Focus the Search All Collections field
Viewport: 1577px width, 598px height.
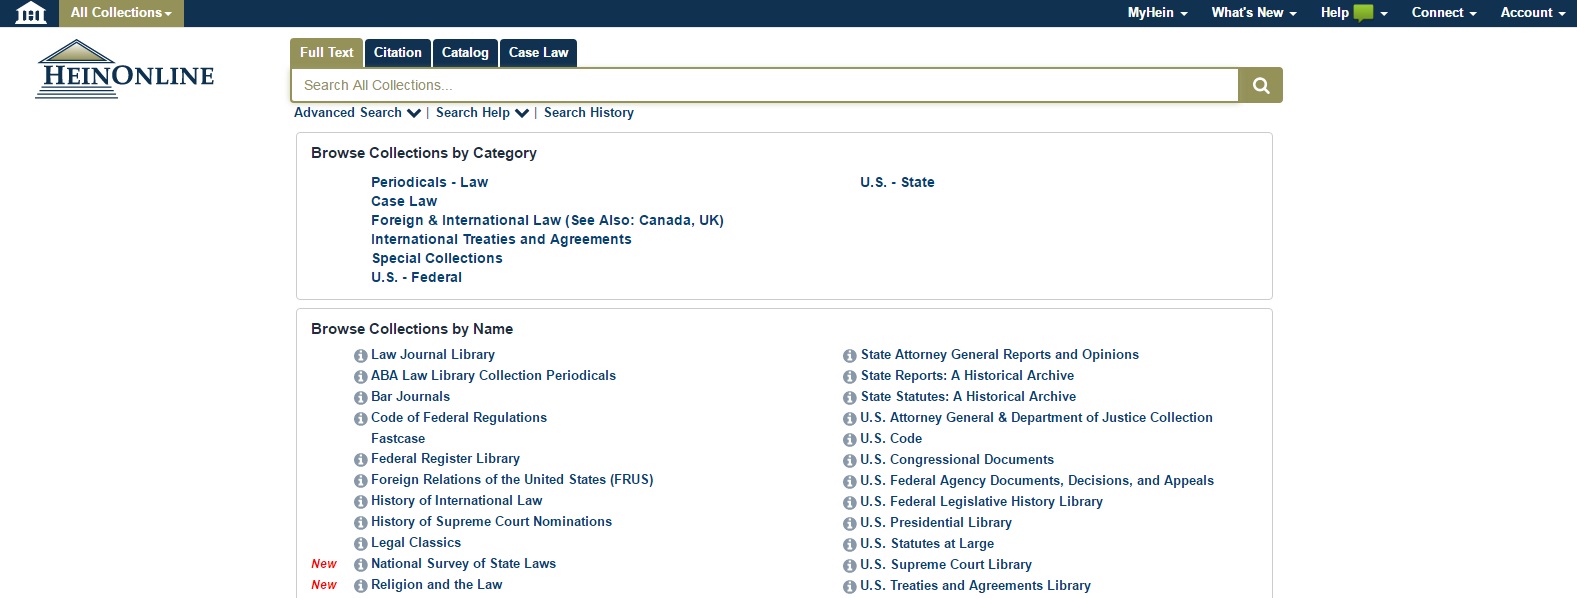click(765, 85)
